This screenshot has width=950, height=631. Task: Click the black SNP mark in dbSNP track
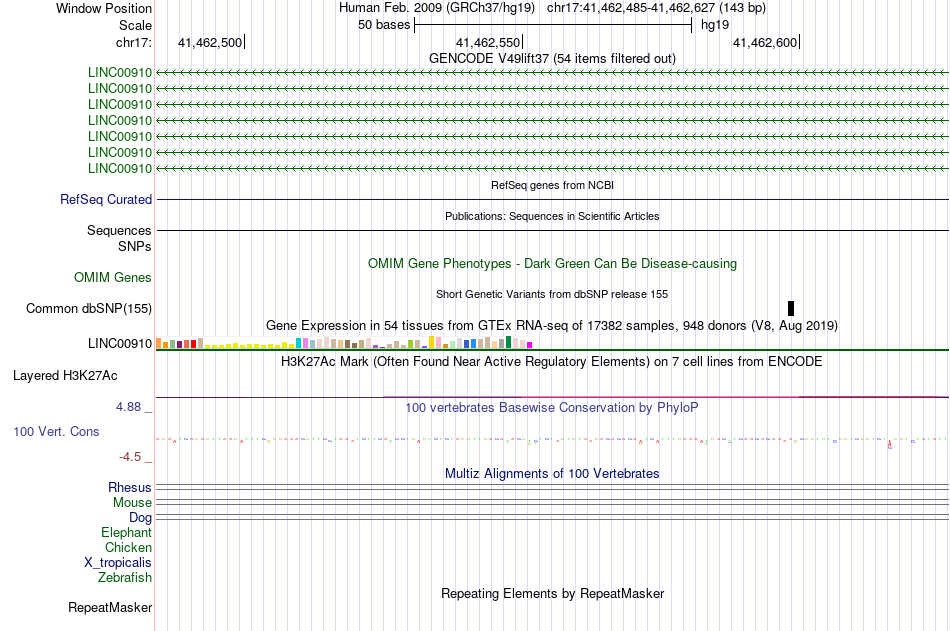point(791,308)
